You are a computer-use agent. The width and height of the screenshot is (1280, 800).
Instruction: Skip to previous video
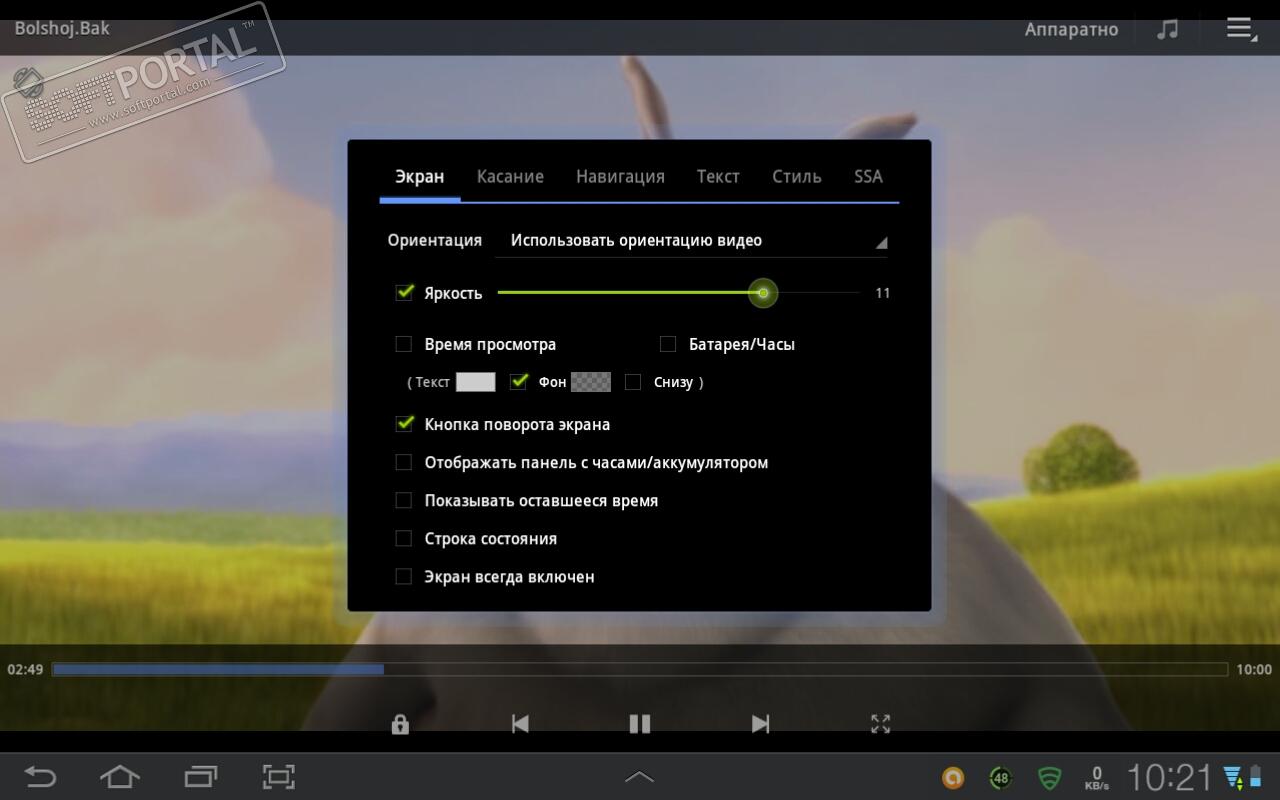pos(520,724)
